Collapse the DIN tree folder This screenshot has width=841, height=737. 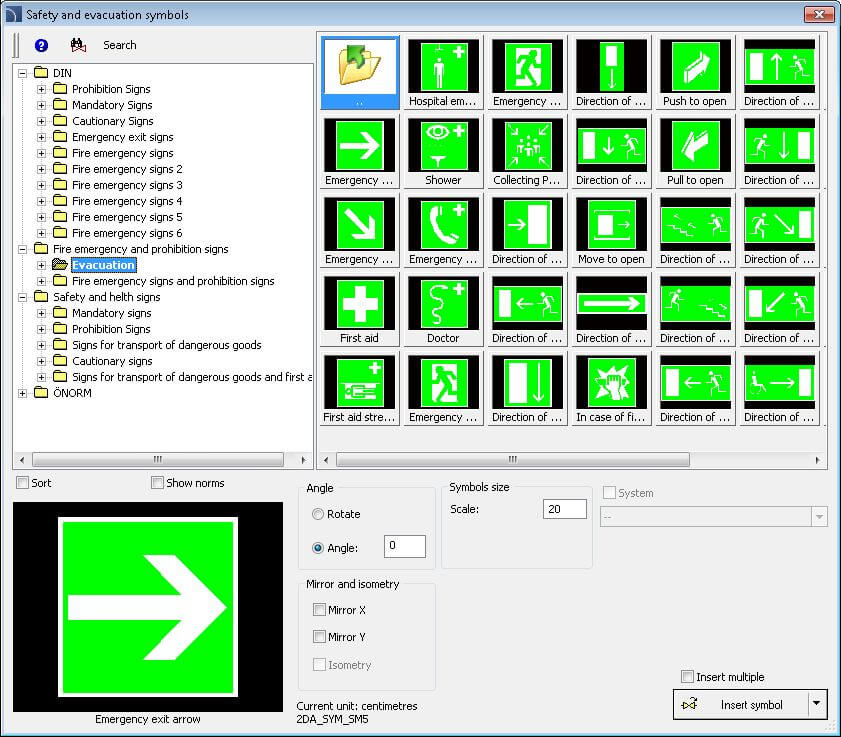pos(23,73)
